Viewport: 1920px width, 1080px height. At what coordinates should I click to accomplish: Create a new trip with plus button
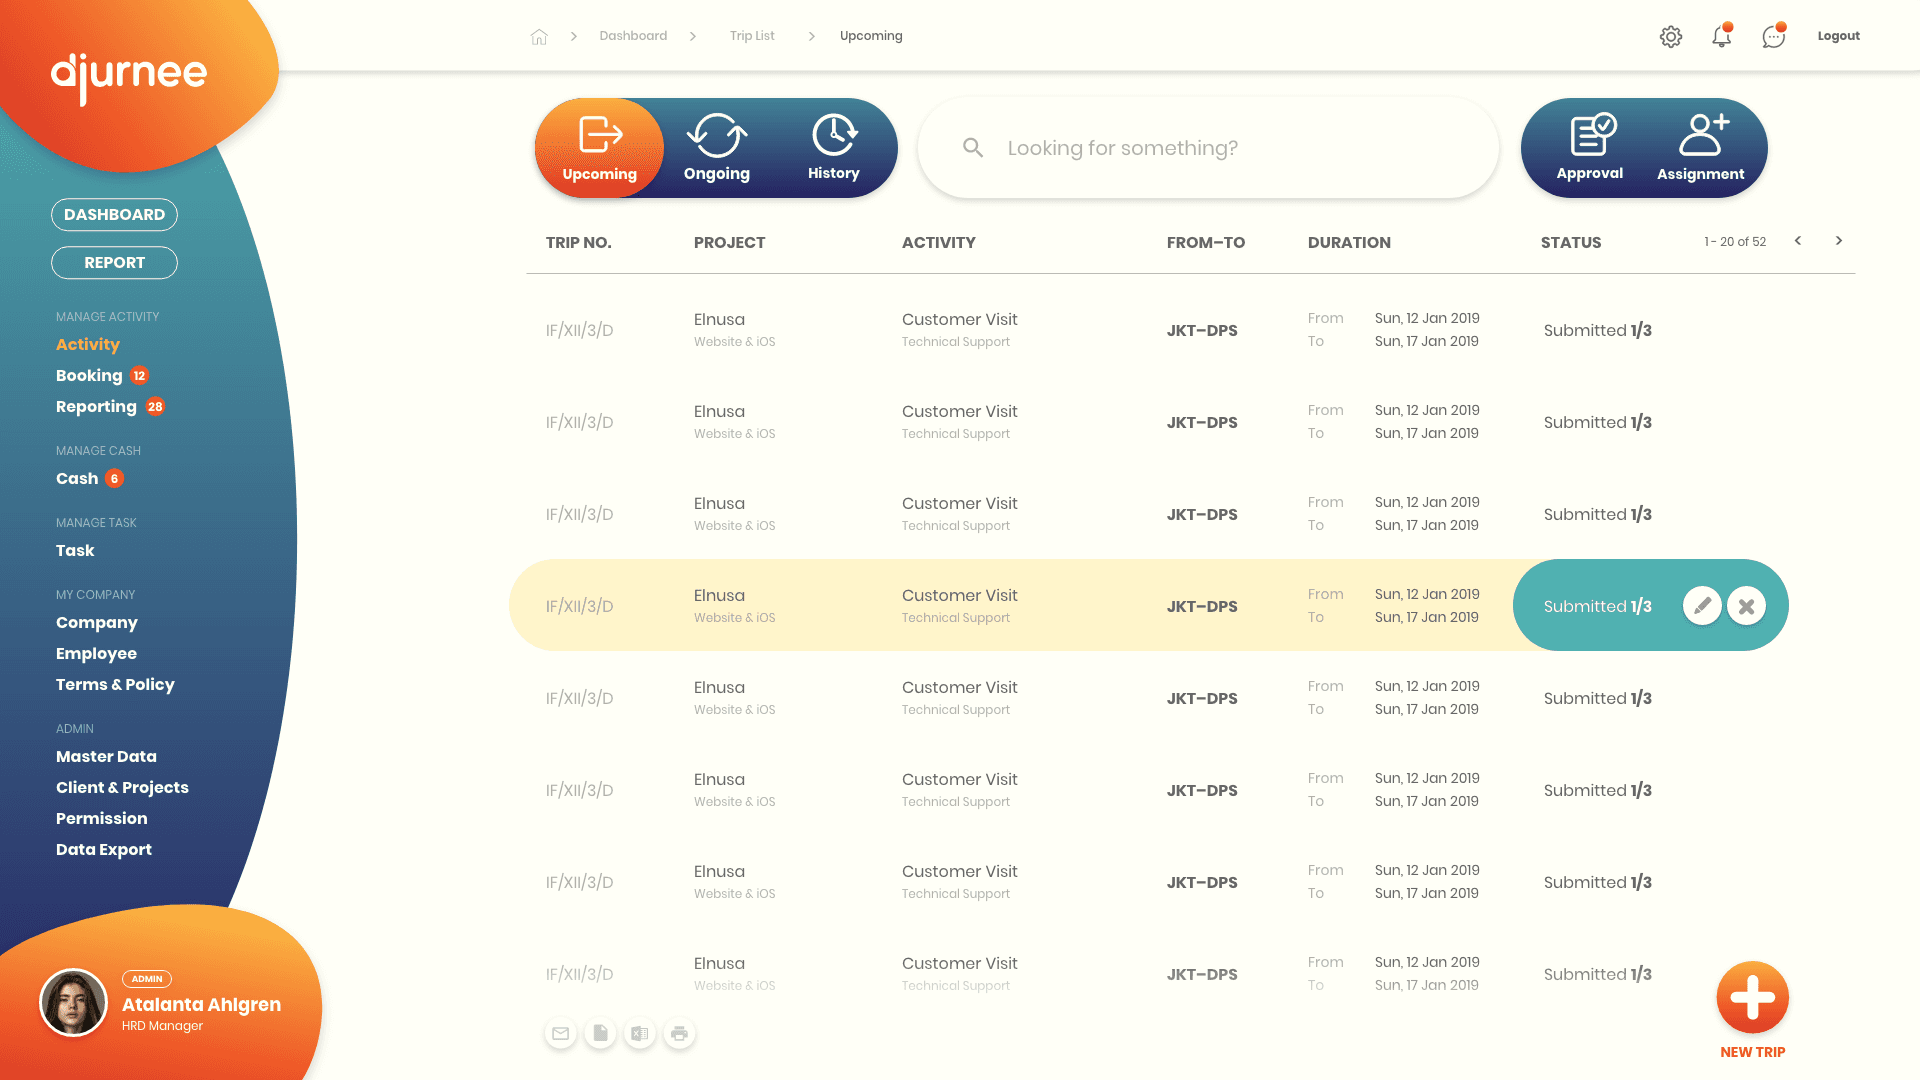click(1752, 998)
